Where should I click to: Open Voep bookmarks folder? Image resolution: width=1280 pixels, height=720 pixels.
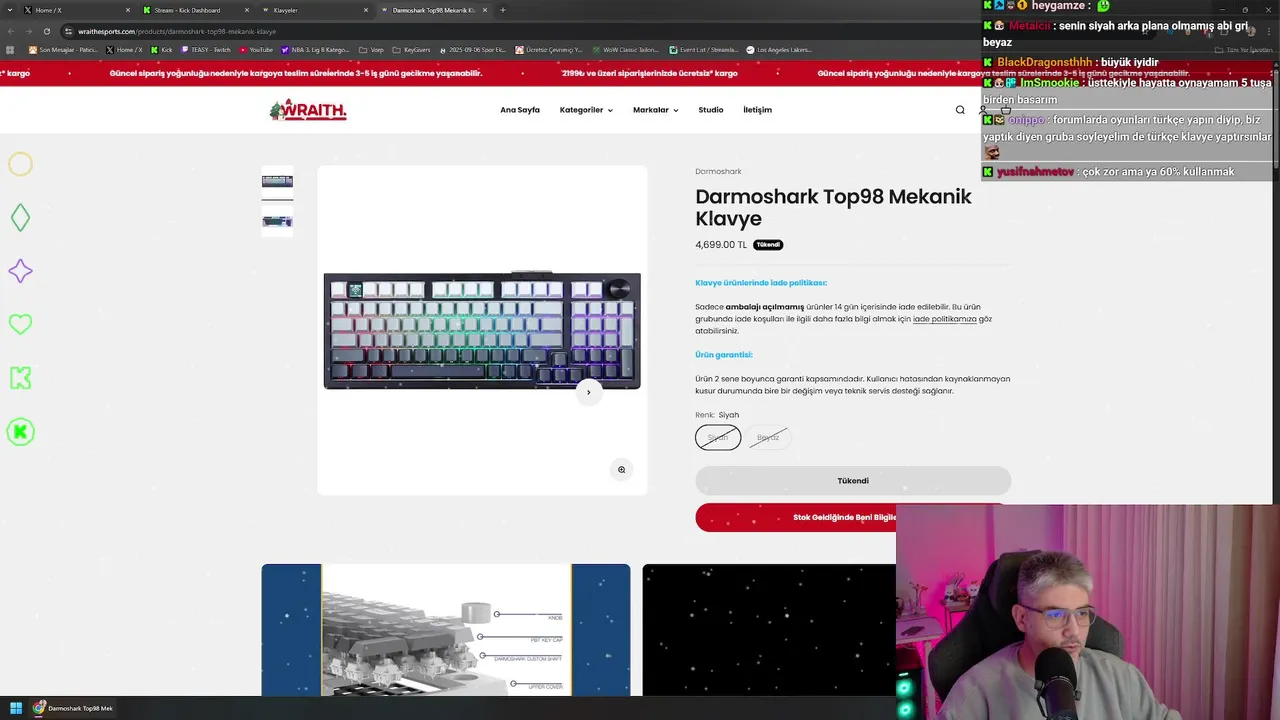(x=372, y=50)
